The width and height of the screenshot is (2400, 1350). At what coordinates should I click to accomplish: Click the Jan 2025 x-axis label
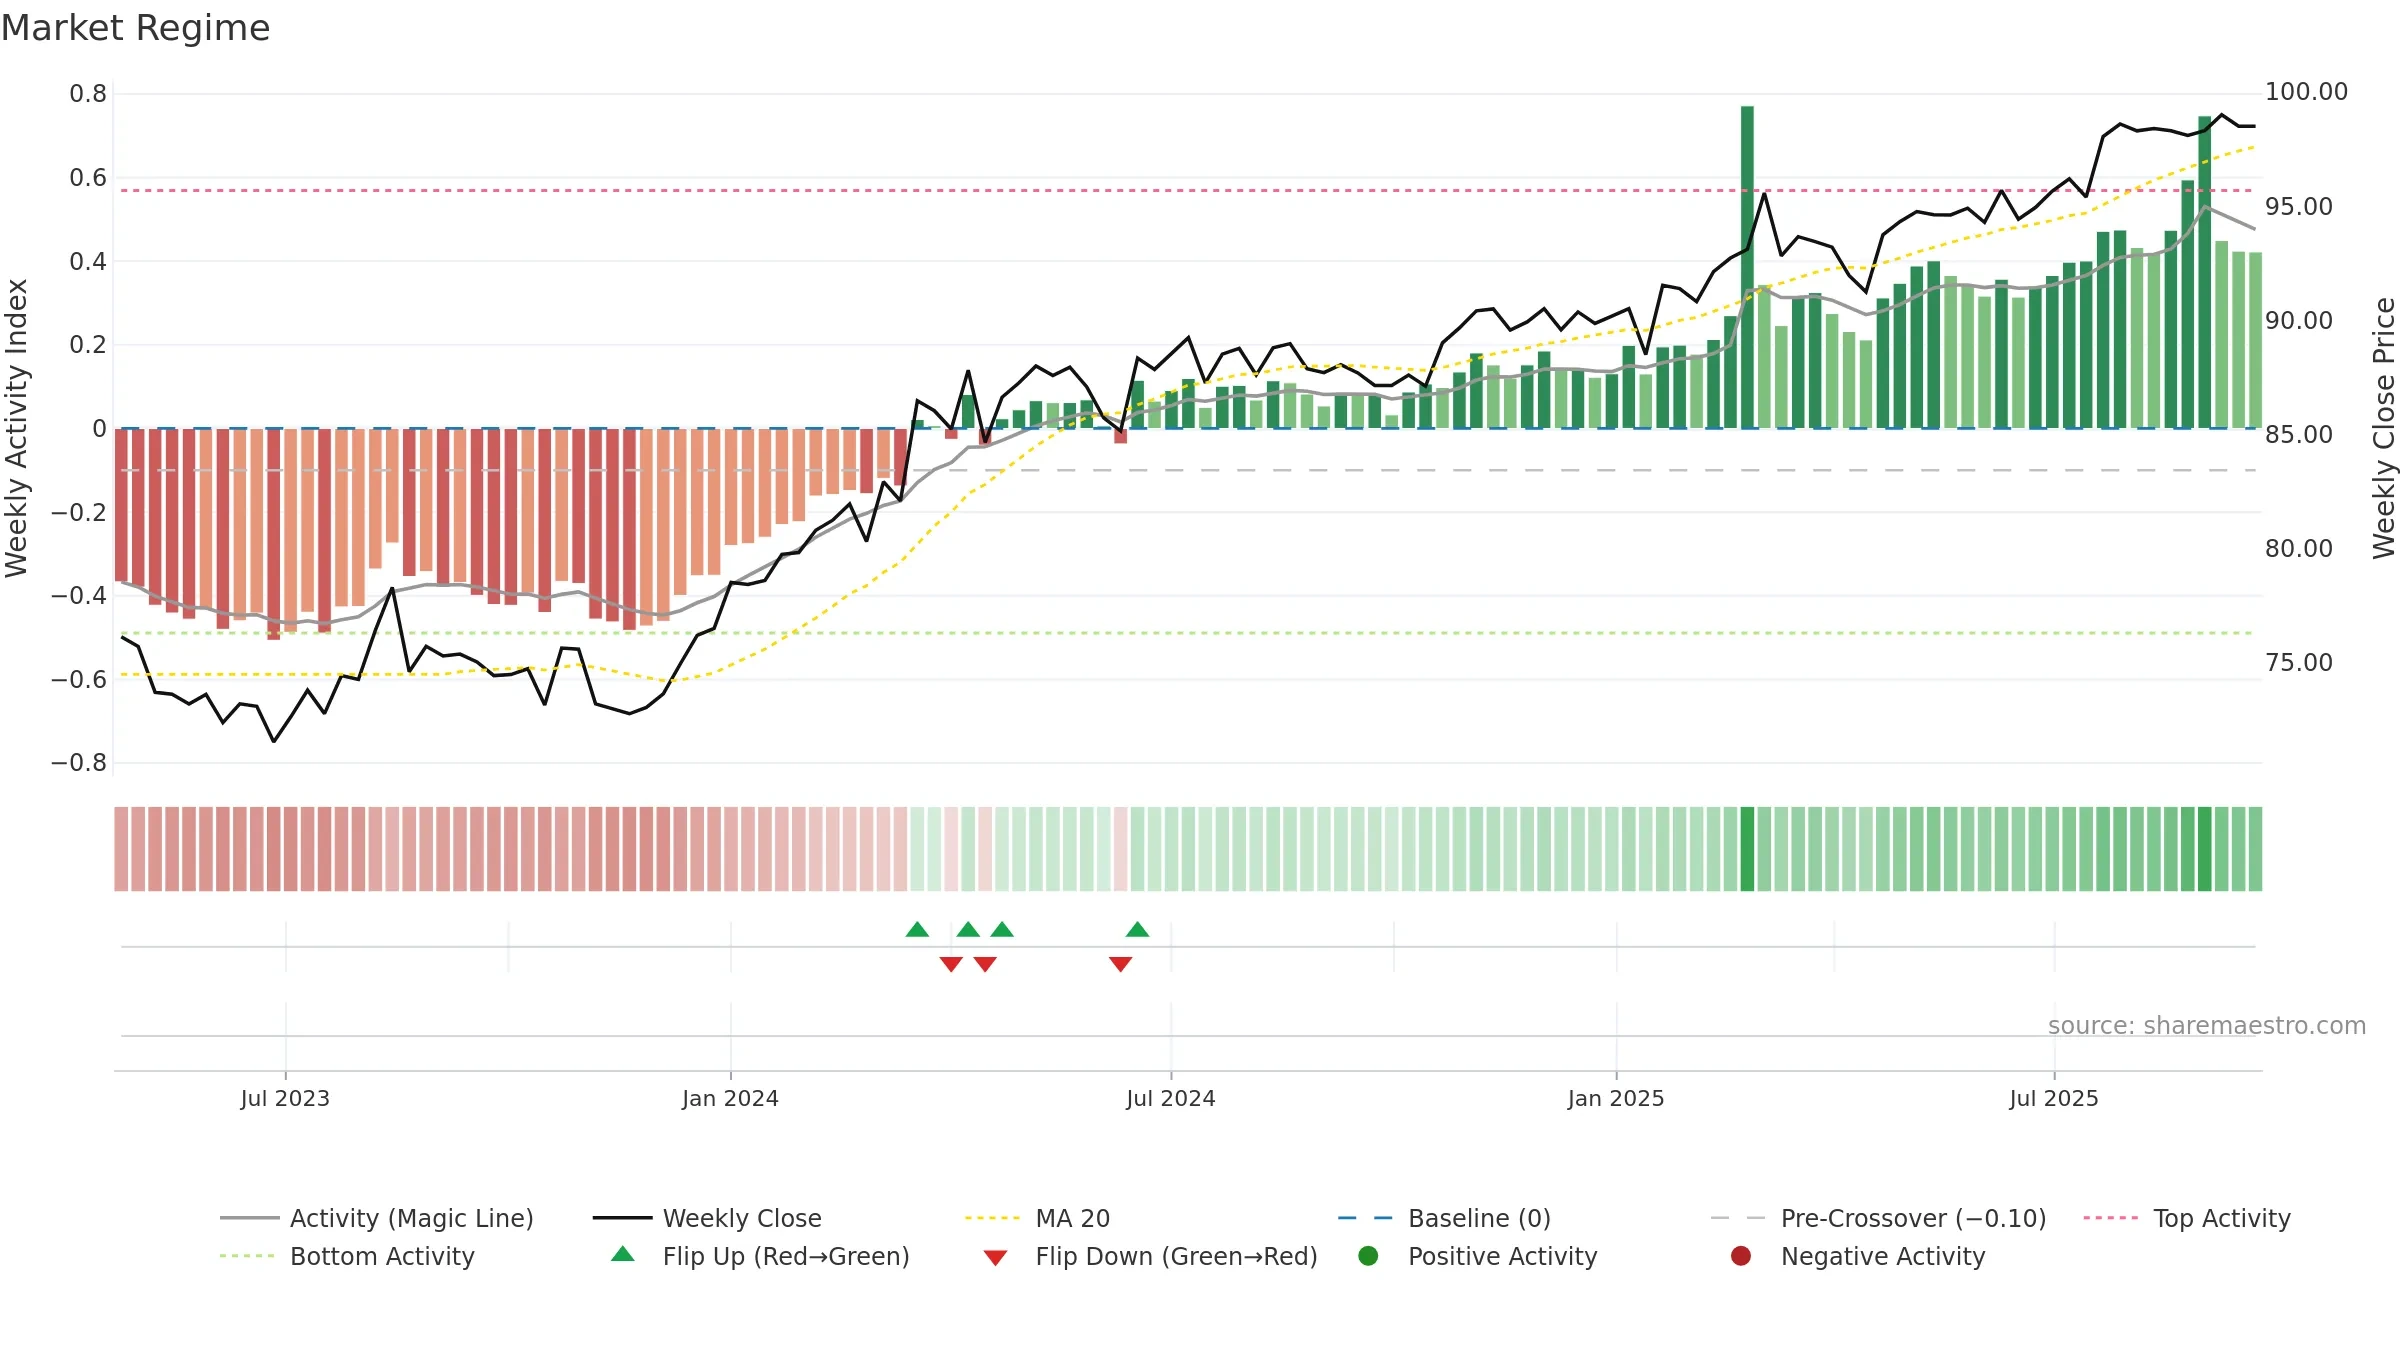[1616, 1098]
